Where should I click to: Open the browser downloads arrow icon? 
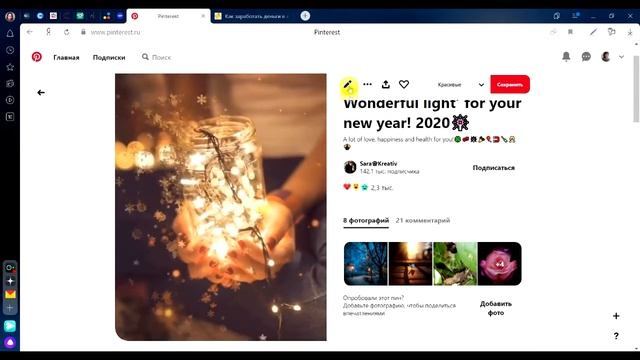click(630, 32)
